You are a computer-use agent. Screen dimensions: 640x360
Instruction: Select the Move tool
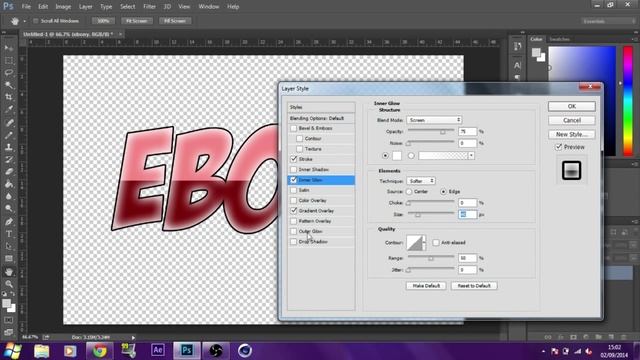[9, 48]
